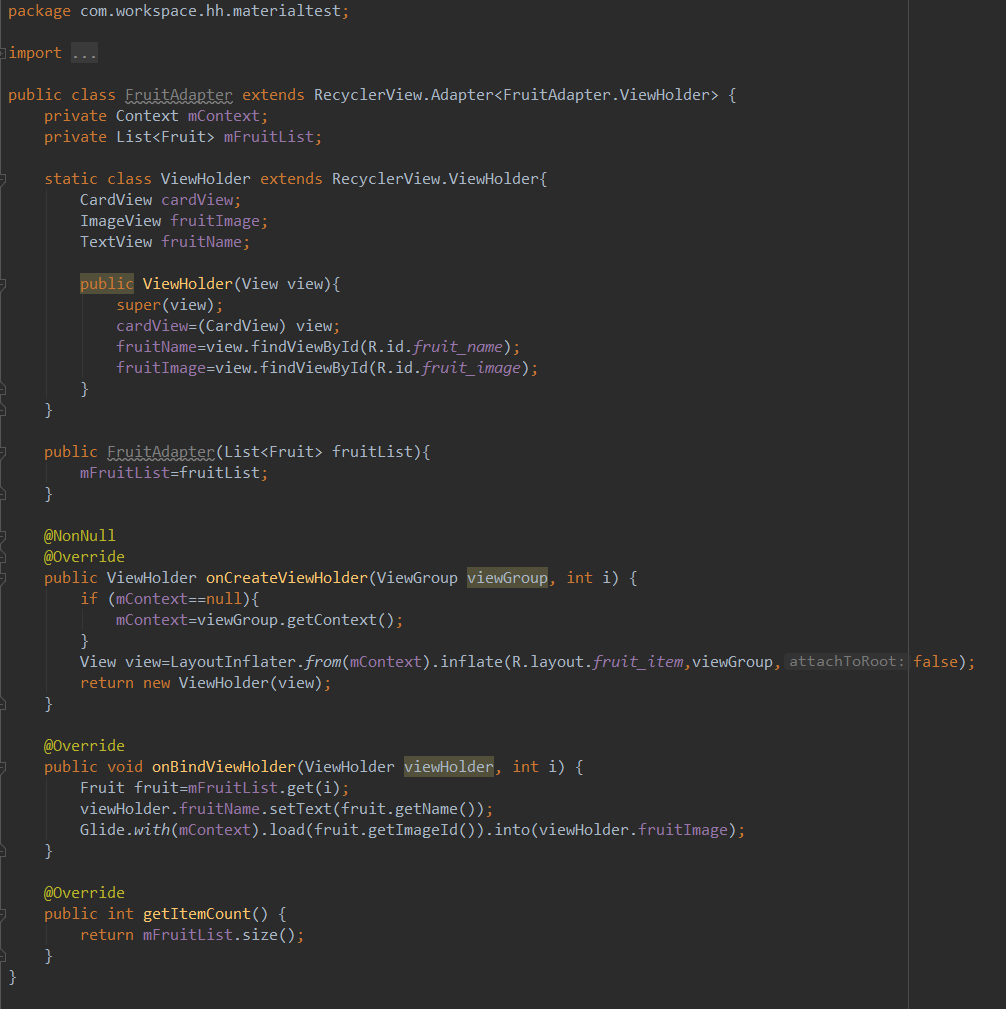Click the fruit_name resource id
1006x1009 pixels.
click(458, 347)
